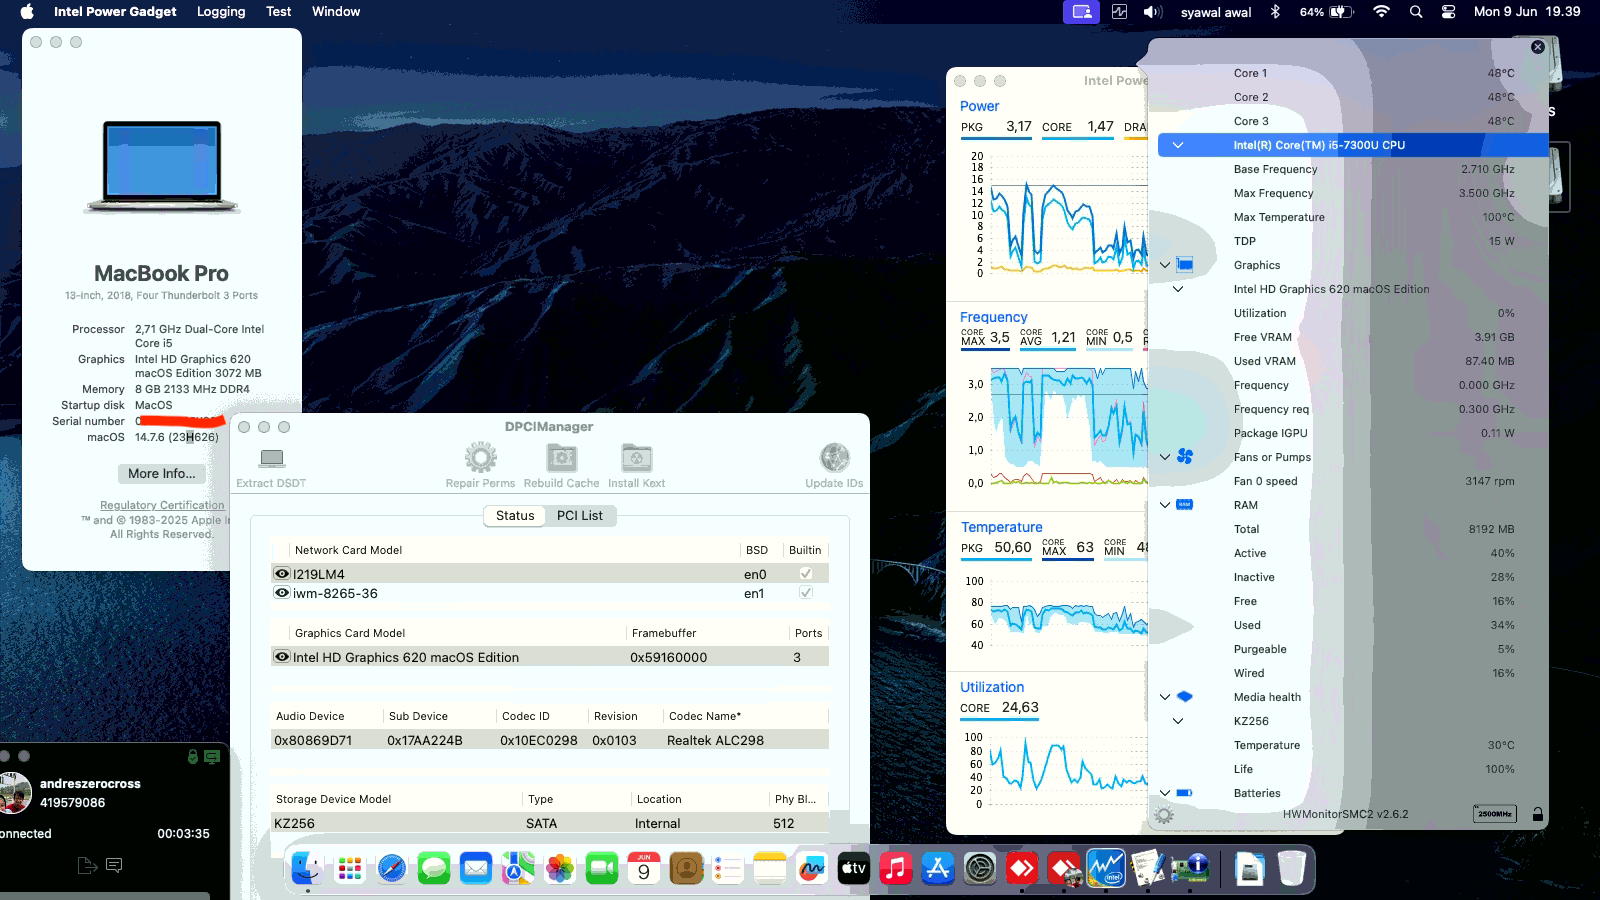Image resolution: width=1600 pixels, height=900 pixels.
Task: Open HWMonitorSMC2 preferences gear icon
Action: click(1166, 814)
